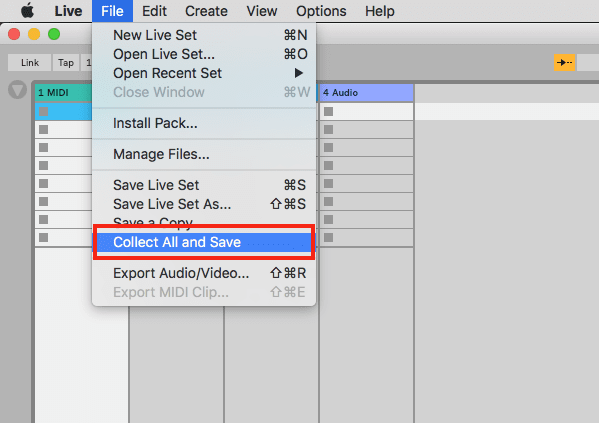Click the highlighted first clip slot in 1 MIDI
Viewport: 599px width, 423px height.
pos(63,112)
